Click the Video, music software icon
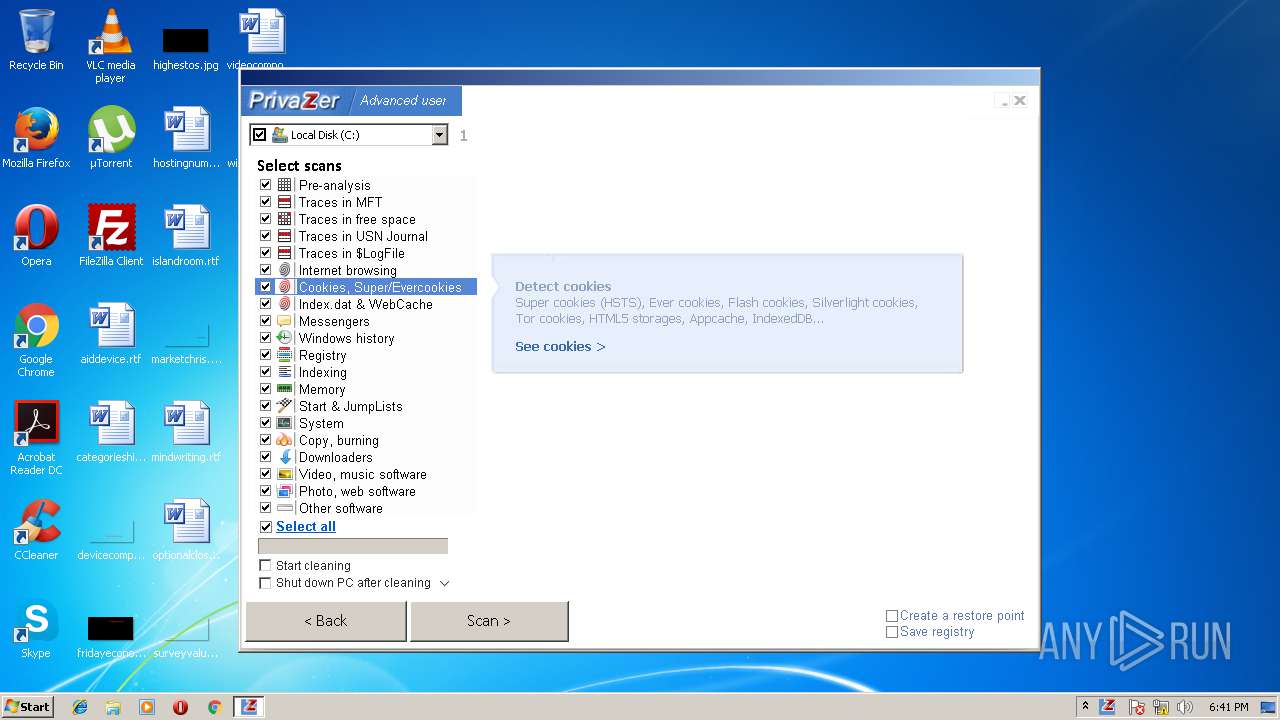 [285, 474]
